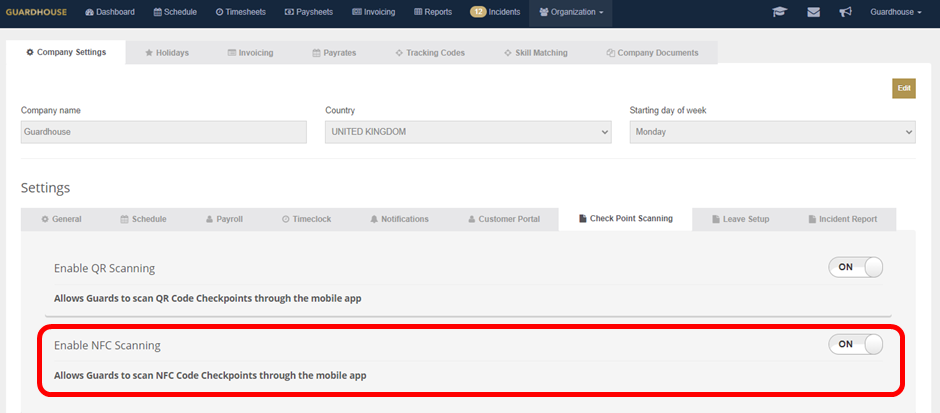Image resolution: width=940 pixels, height=413 pixels.
Task: Click the Company name input field
Action: (x=164, y=132)
